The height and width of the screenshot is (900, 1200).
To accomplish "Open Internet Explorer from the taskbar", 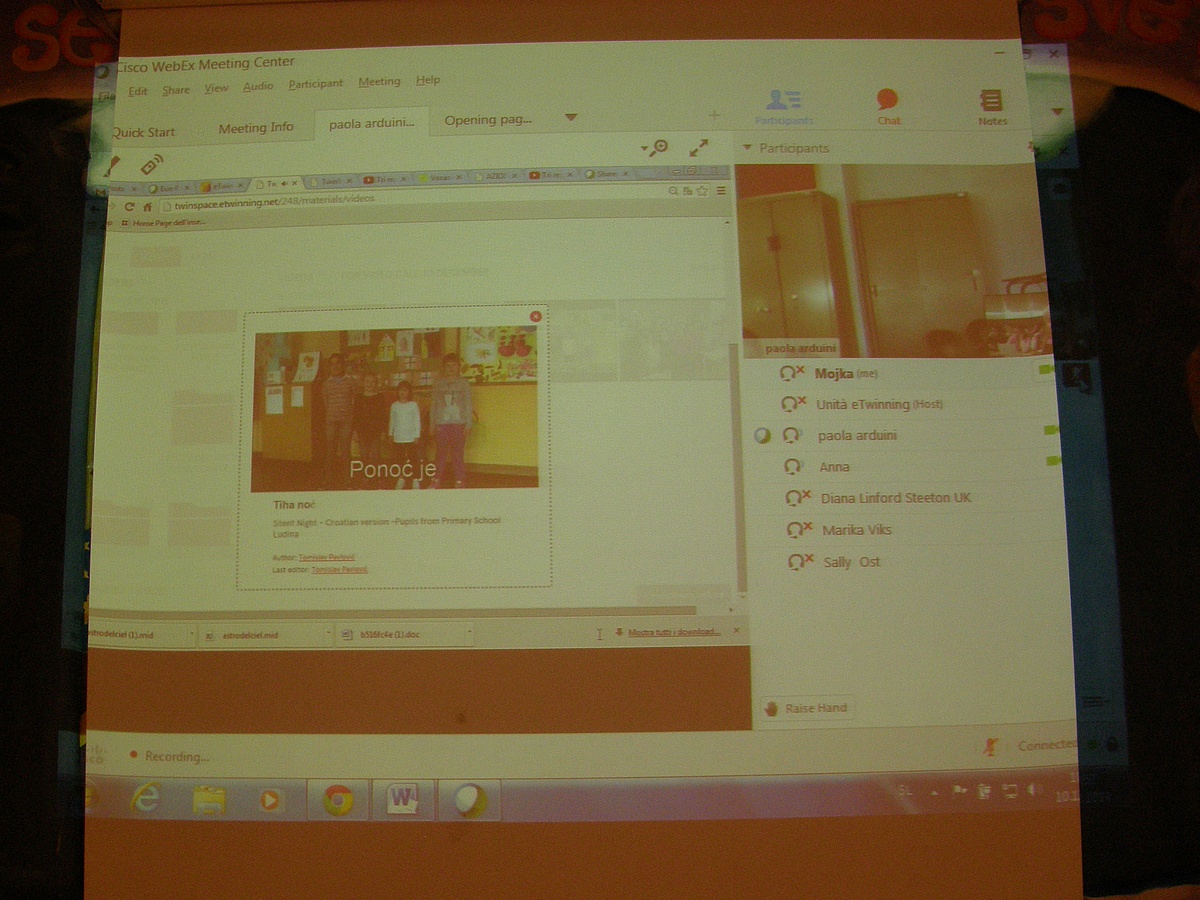I will [x=146, y=799].
